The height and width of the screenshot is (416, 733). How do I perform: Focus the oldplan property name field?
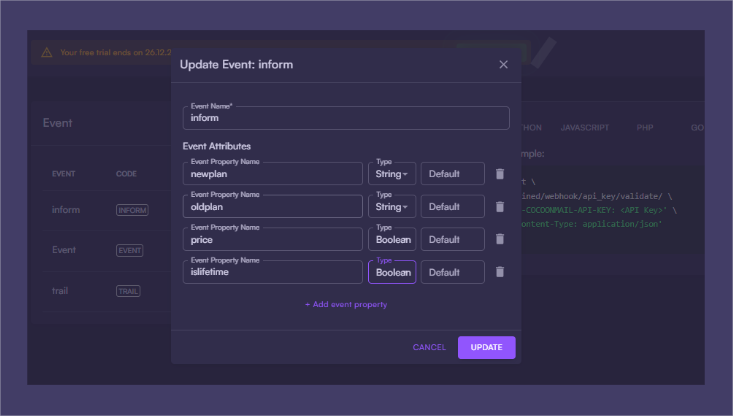(273, 207)
